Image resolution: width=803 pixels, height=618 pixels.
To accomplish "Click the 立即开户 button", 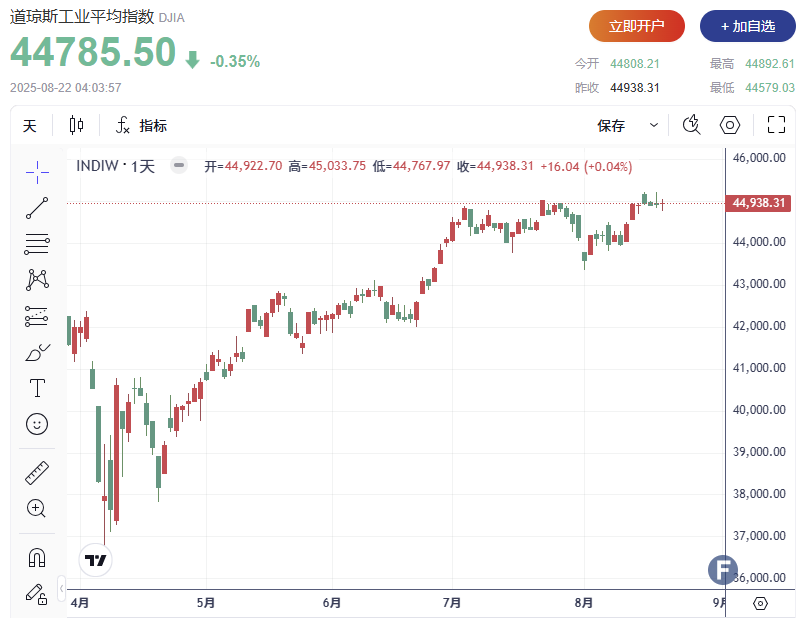I will [x=637, y=26].
